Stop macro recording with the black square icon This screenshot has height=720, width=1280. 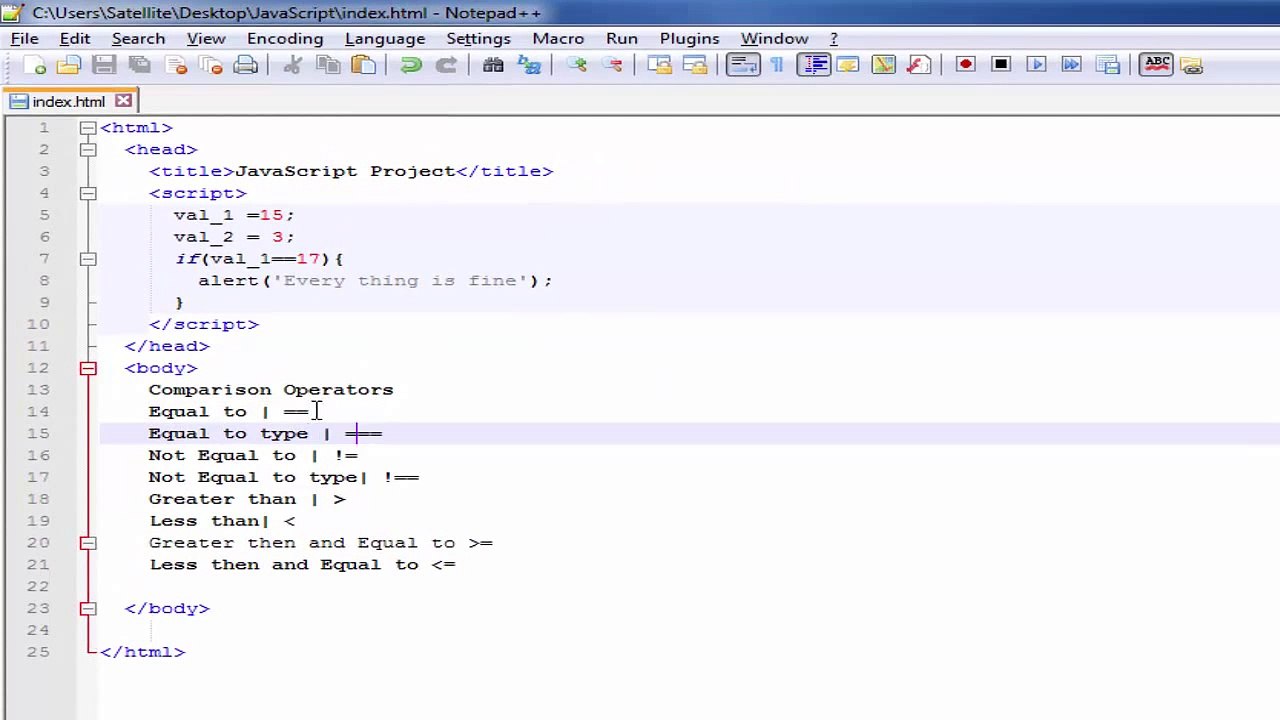click(1000, 65)
